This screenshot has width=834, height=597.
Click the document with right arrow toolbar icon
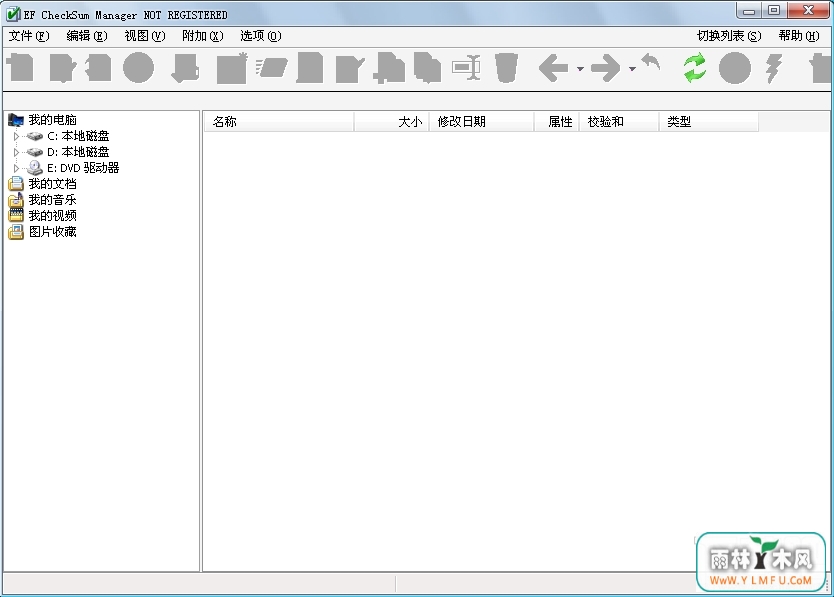(x=62, y=68)
